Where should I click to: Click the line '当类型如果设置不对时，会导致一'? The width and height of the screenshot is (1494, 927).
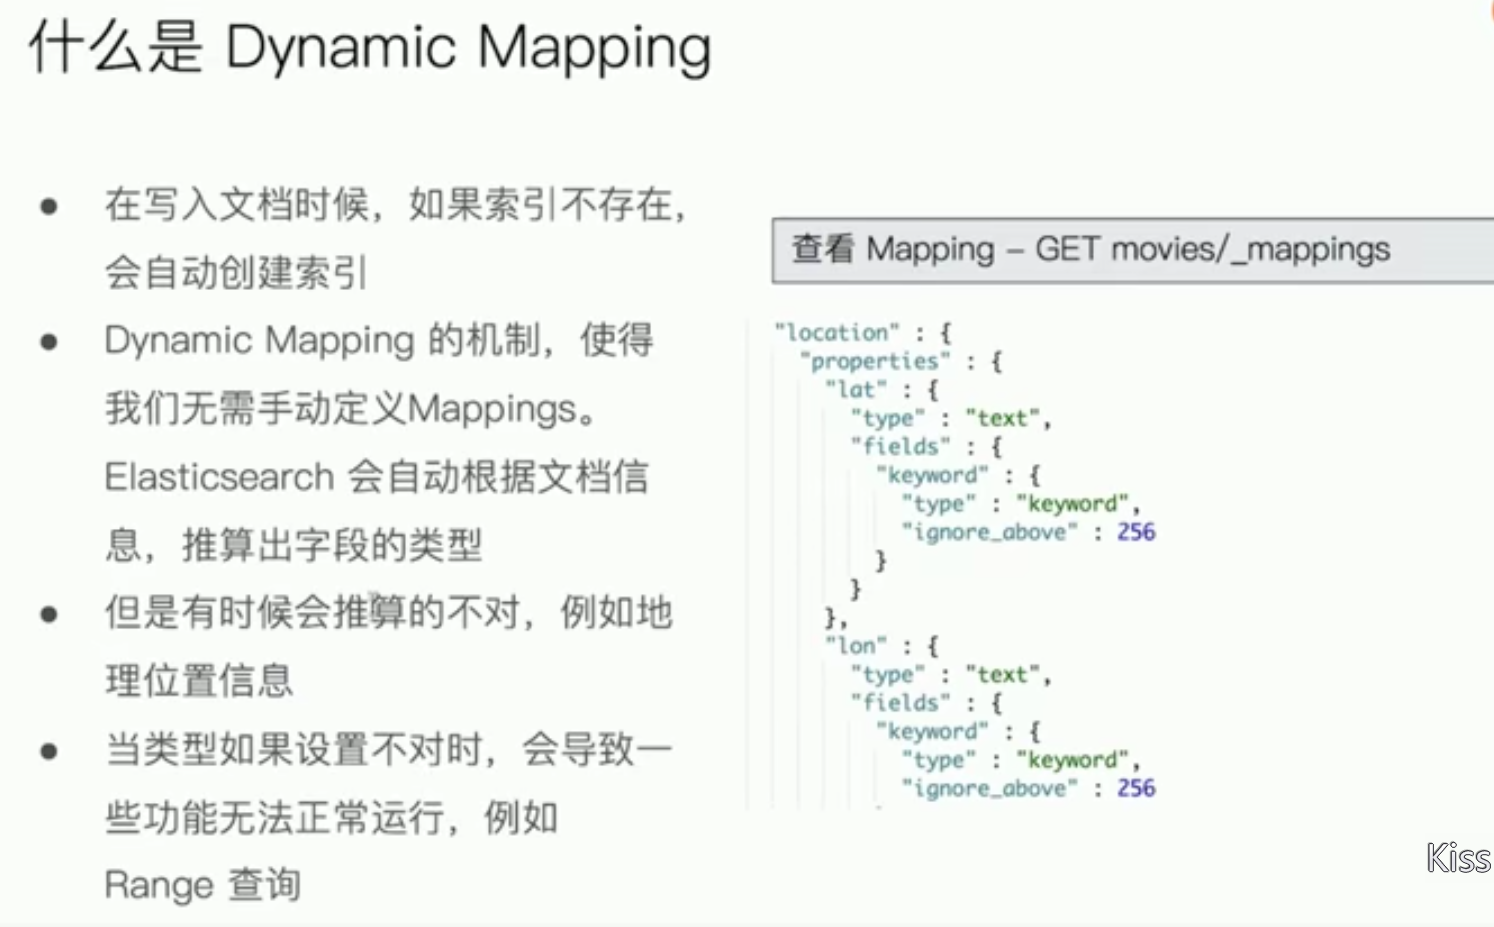pyautogui.click(x=389, y=749)
